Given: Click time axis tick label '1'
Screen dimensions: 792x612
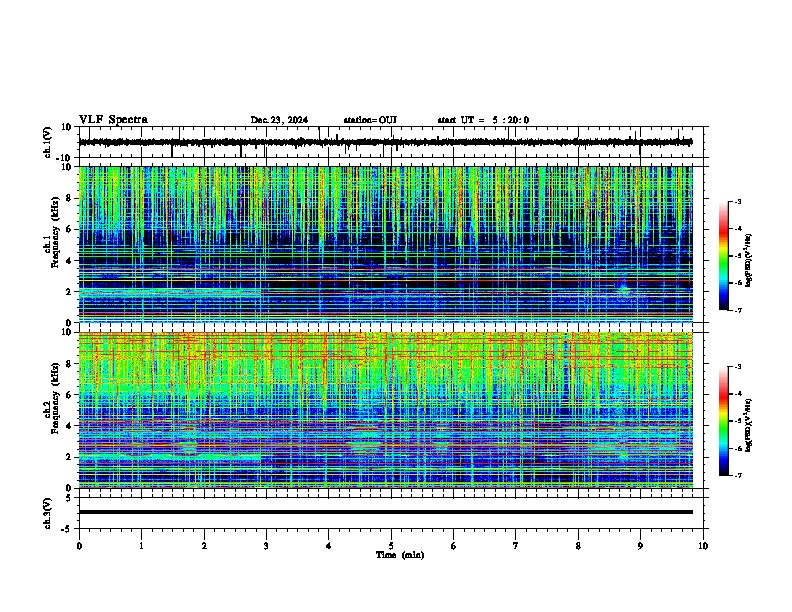Looking at the screenshot, I should point(141,546).
